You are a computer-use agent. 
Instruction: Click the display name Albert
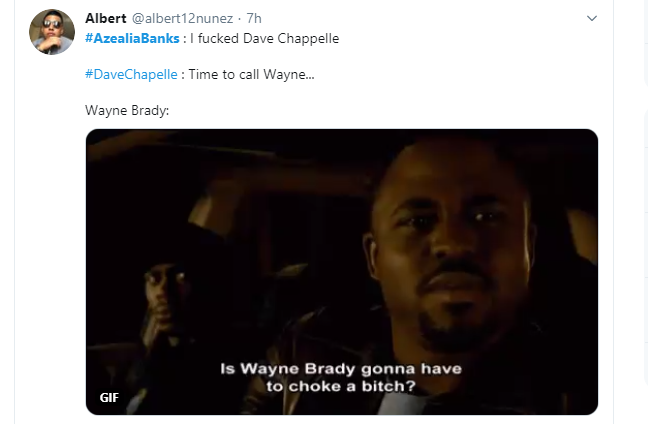click(x=106, y=18)
